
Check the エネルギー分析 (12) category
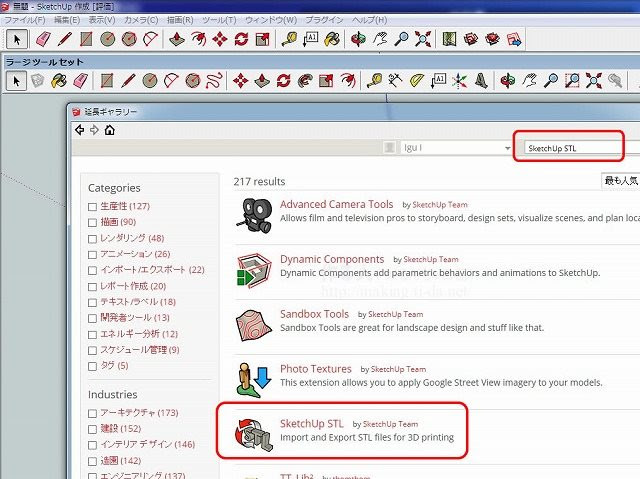[92, 335]
